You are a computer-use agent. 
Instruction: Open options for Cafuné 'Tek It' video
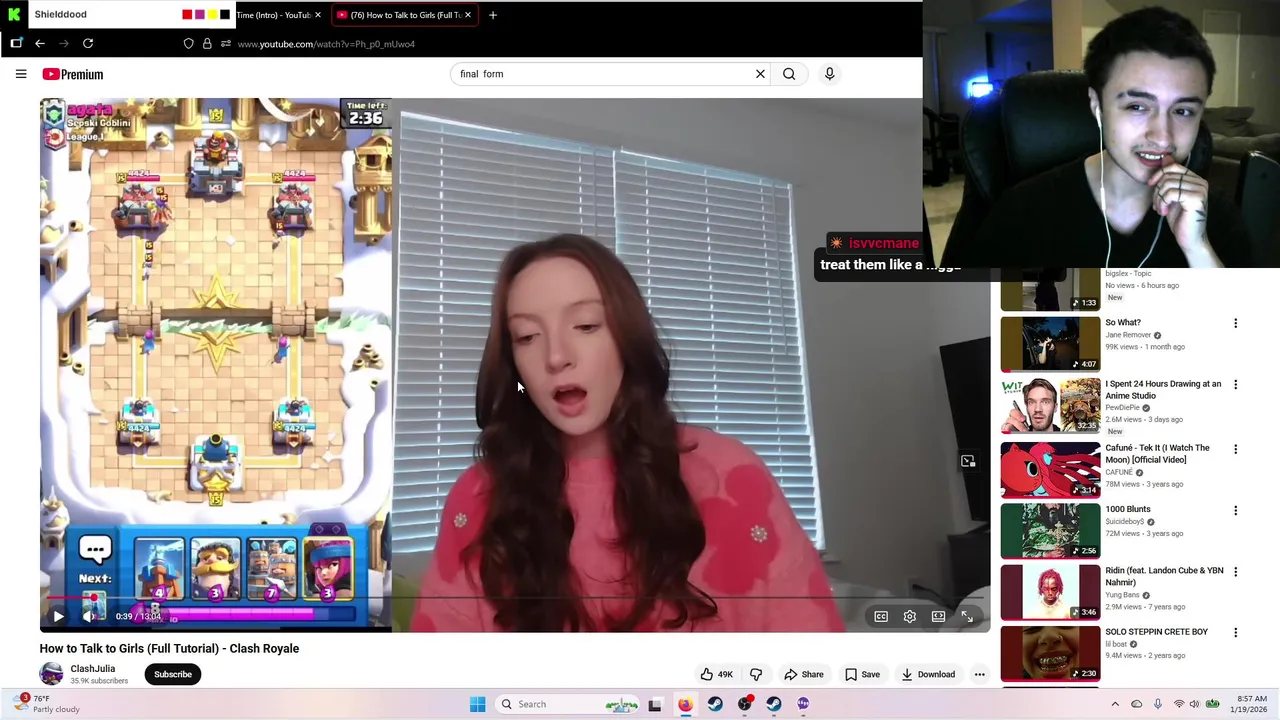click(x=1235, y=449)
